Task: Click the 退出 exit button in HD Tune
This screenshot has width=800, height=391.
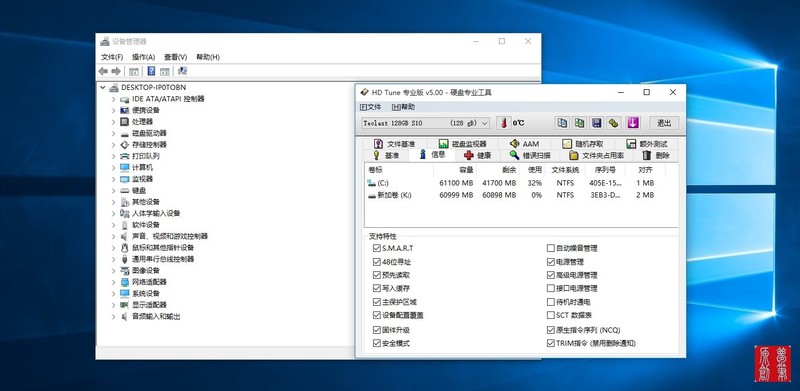Action: (664, 123)
